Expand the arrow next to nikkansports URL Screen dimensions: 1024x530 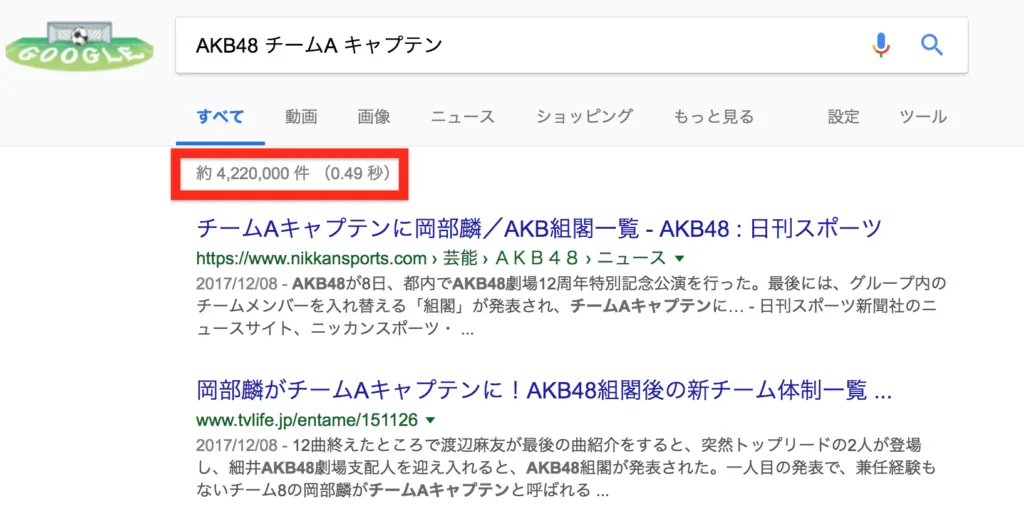pos(679,258)
